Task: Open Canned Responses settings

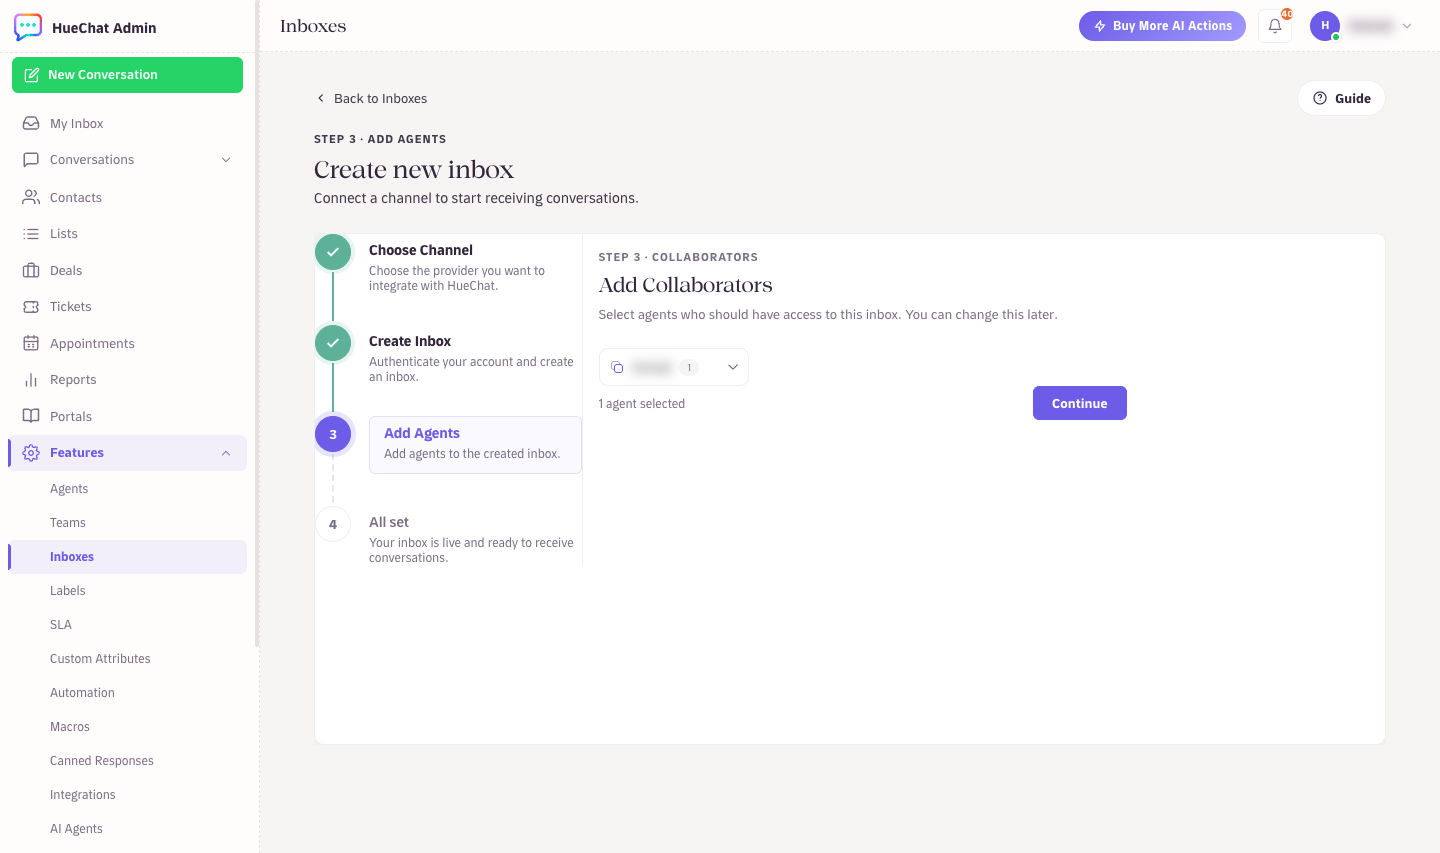Action: (102, 761)
